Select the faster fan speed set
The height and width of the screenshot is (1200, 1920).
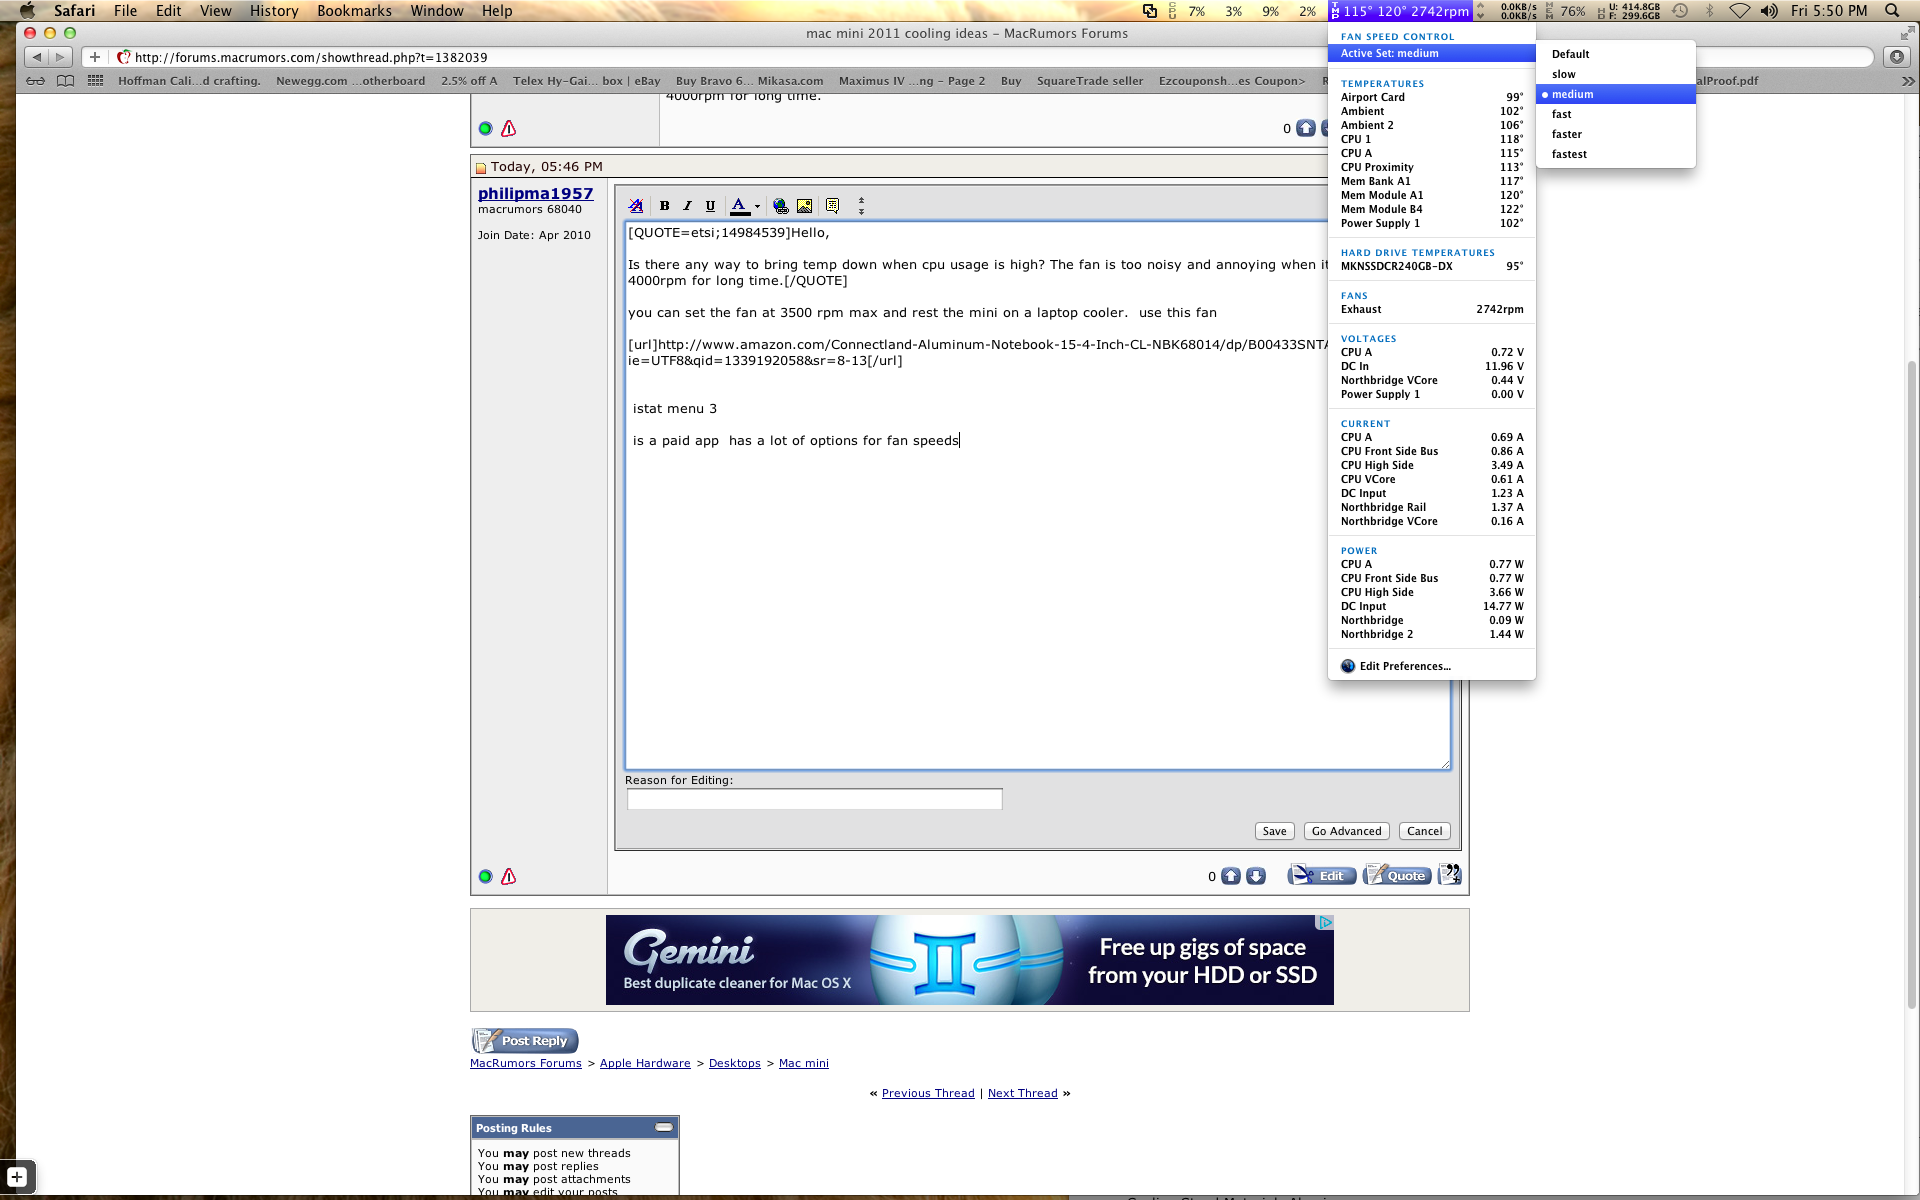coord(1616,134)
